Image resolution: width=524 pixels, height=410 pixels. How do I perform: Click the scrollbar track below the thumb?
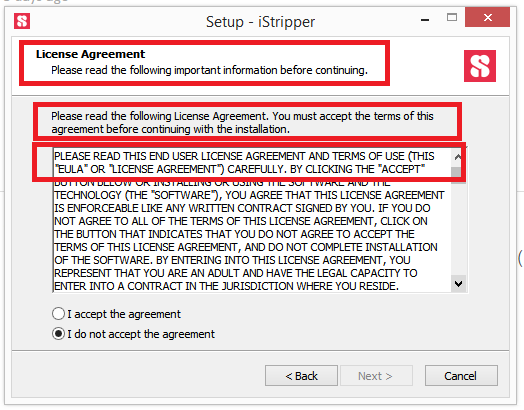(458, 230)
